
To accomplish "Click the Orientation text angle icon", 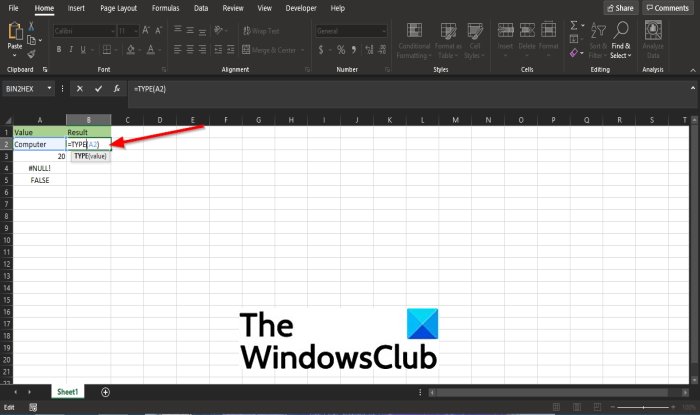I will 218,30.
